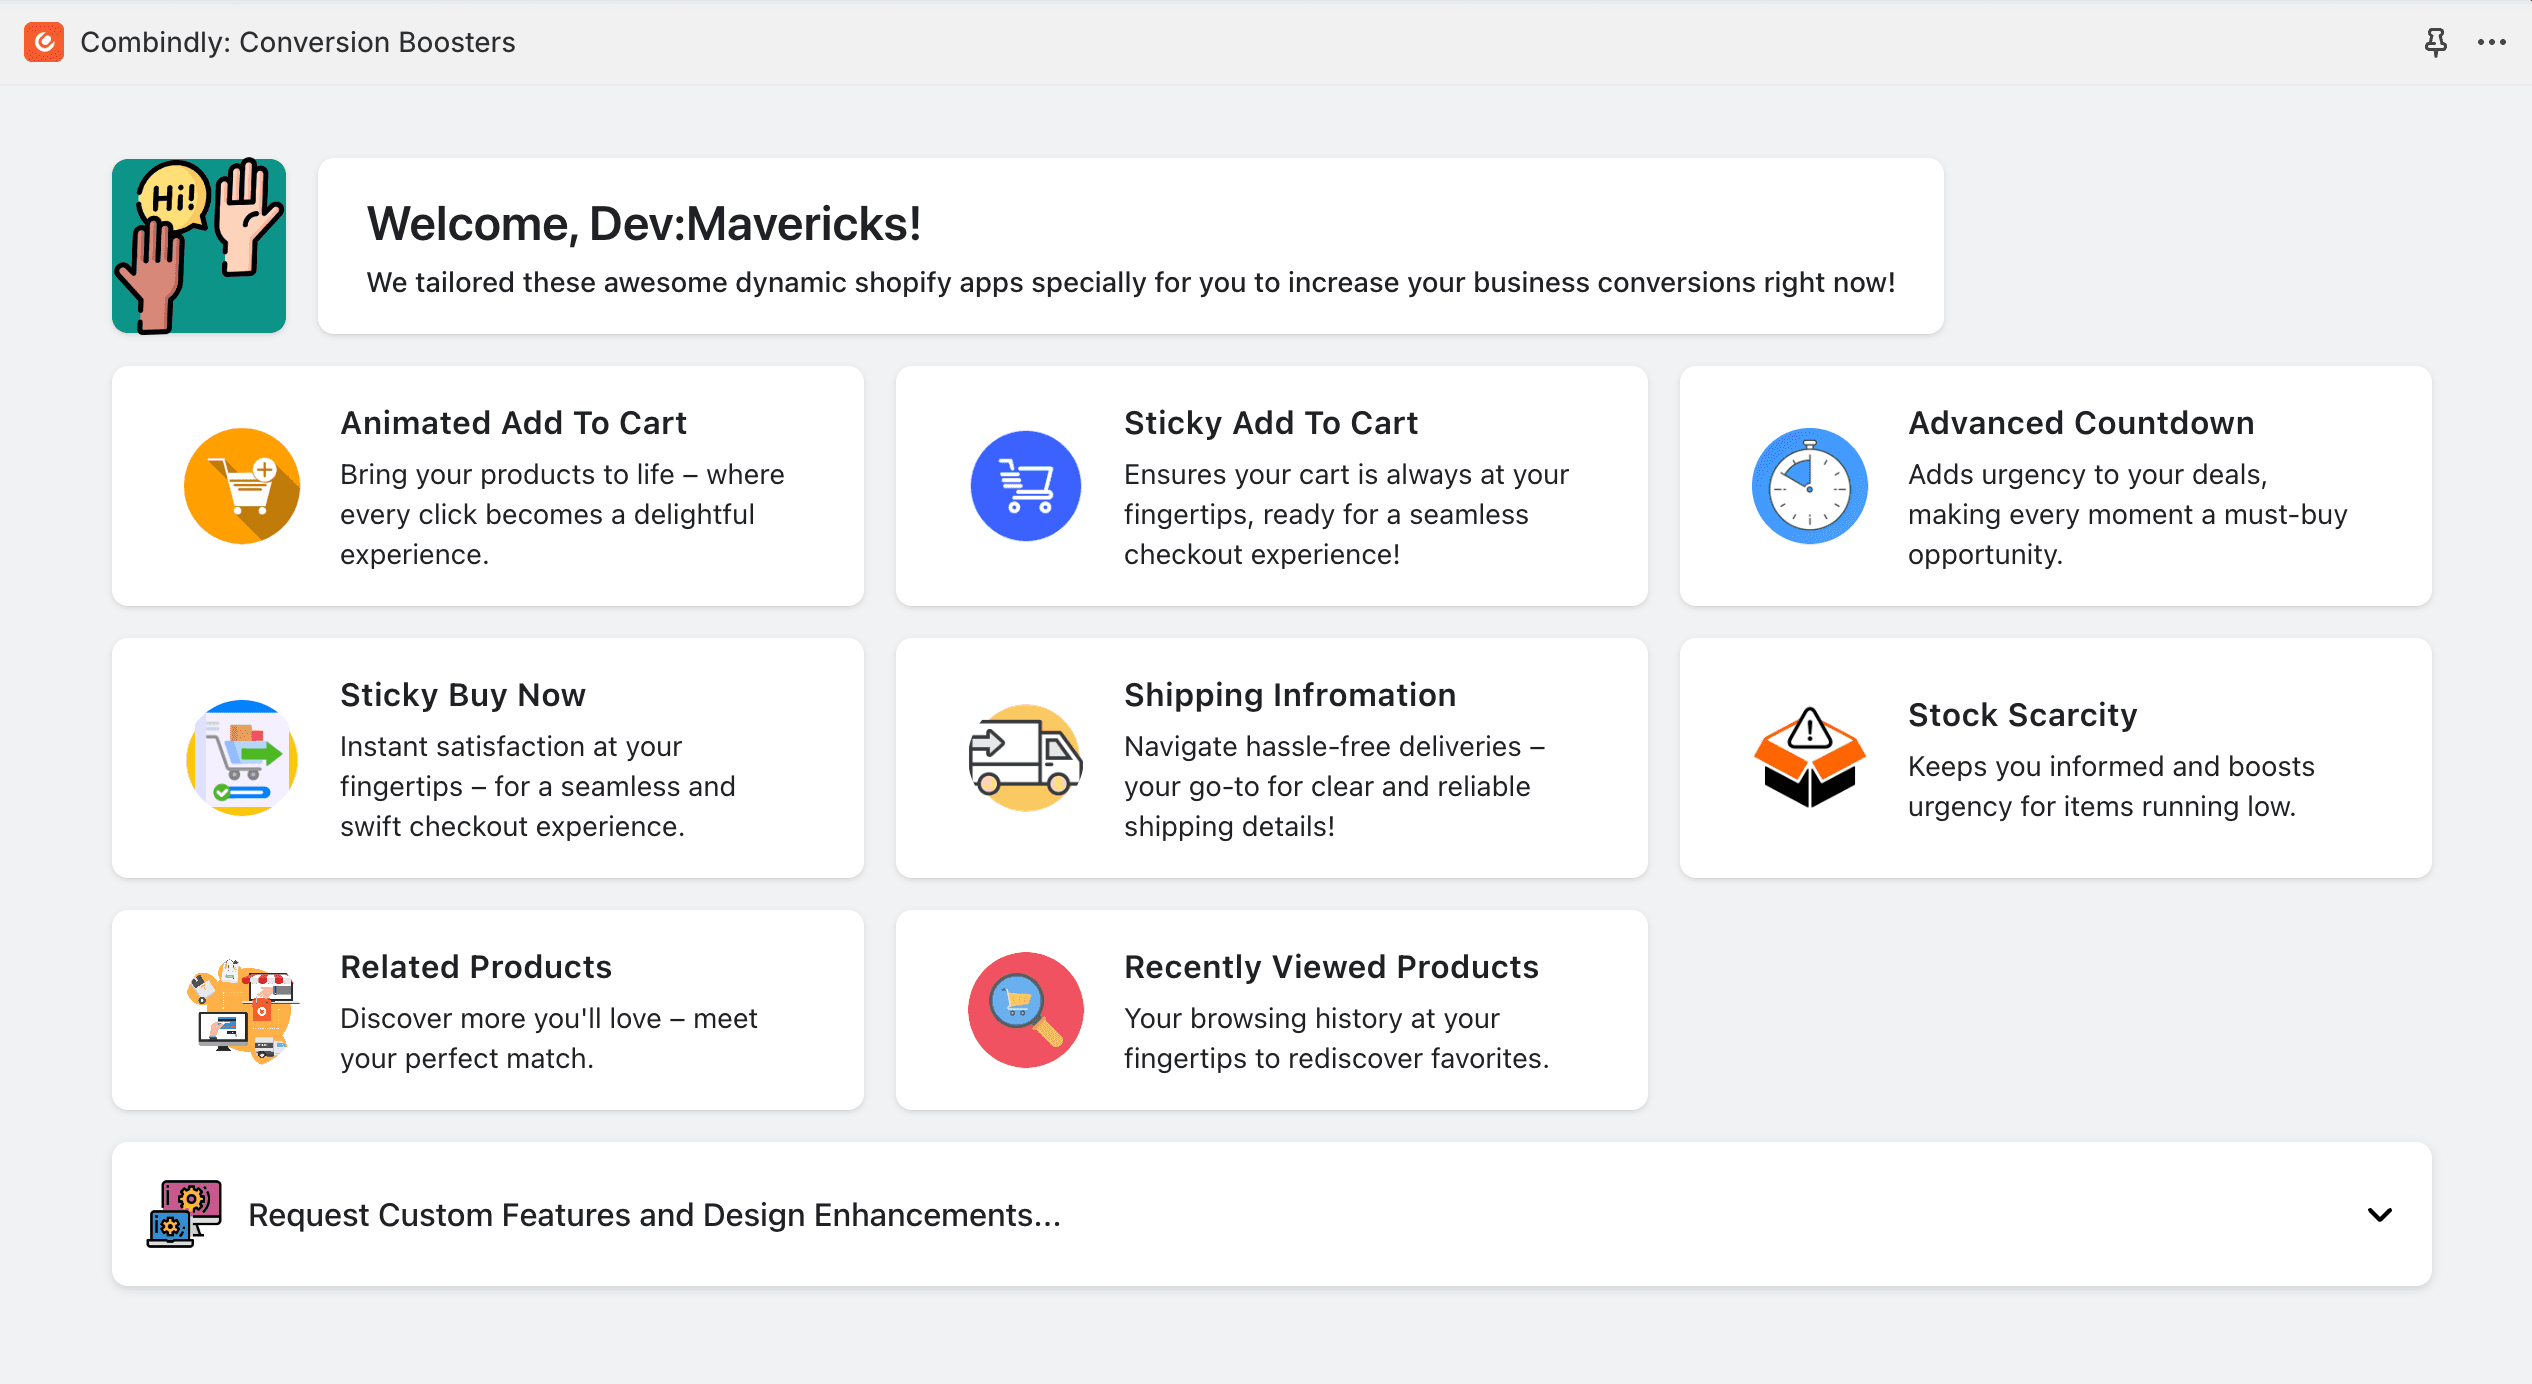Open the three-dot more options menu
Image resolution: width=2532 pixels, height=1384 pixels.
point(2491,42)
